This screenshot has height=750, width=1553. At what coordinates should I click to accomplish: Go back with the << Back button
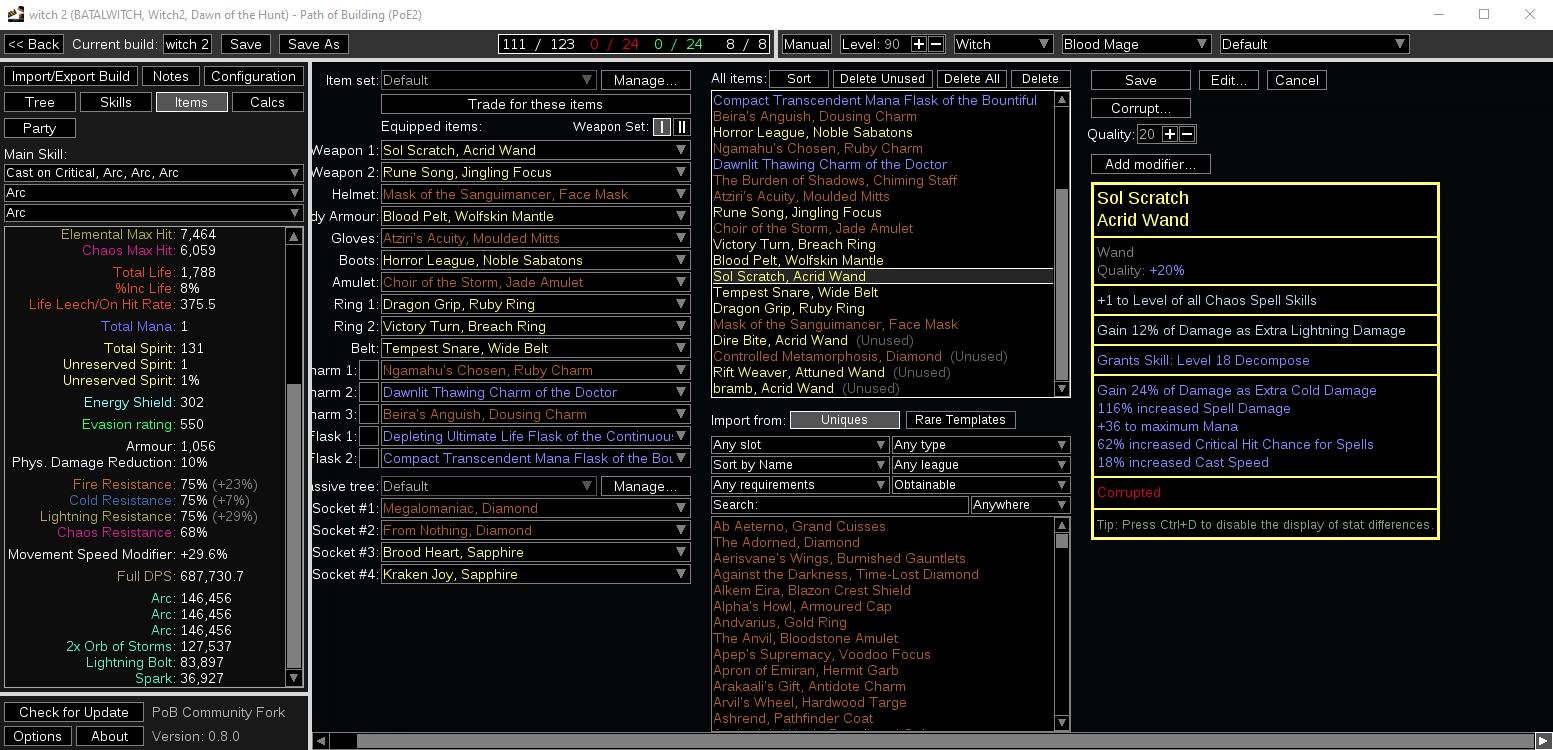[34, 44]
